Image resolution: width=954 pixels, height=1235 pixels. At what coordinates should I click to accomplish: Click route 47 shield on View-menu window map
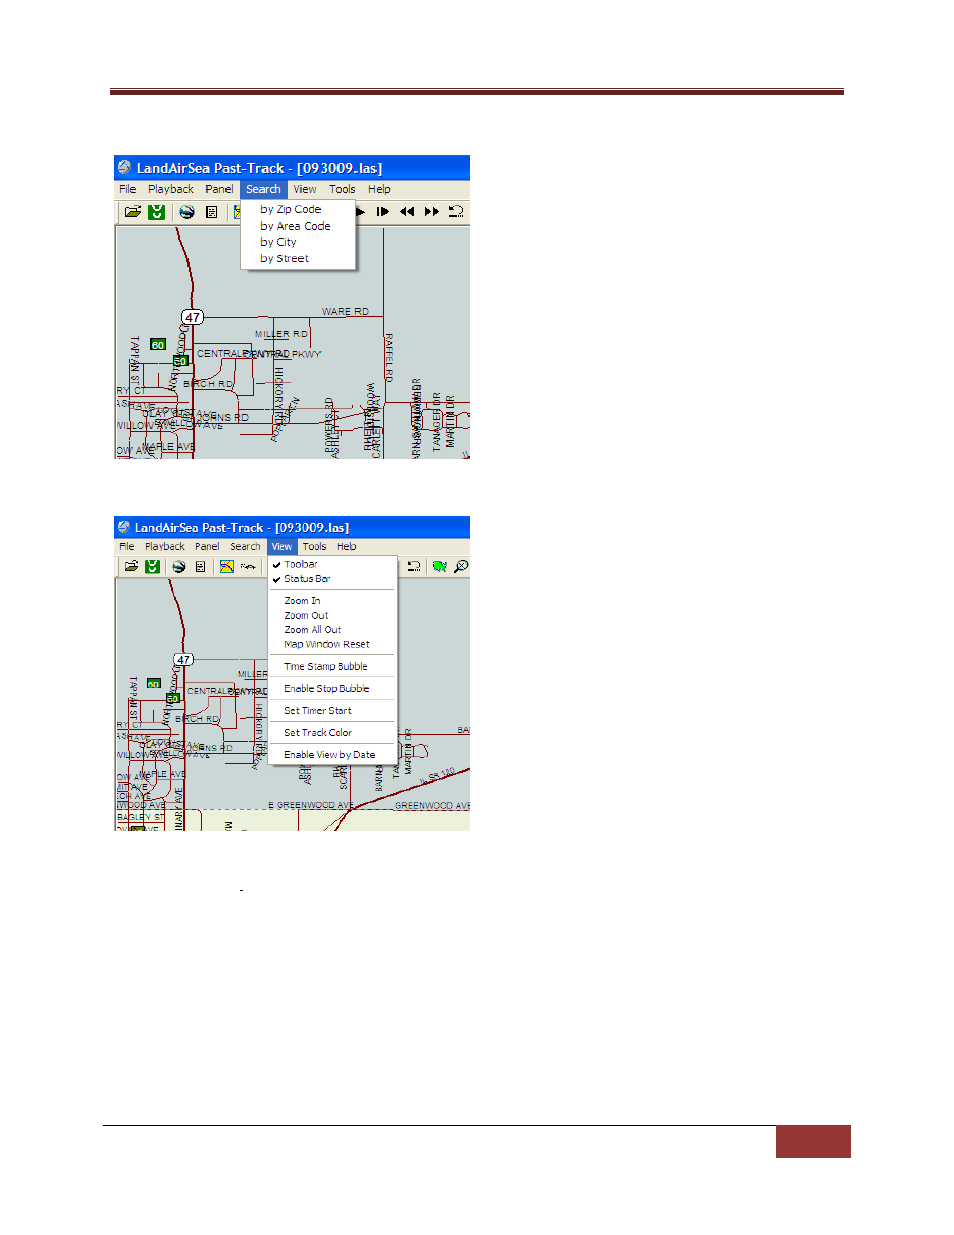(x=183, y=659)
